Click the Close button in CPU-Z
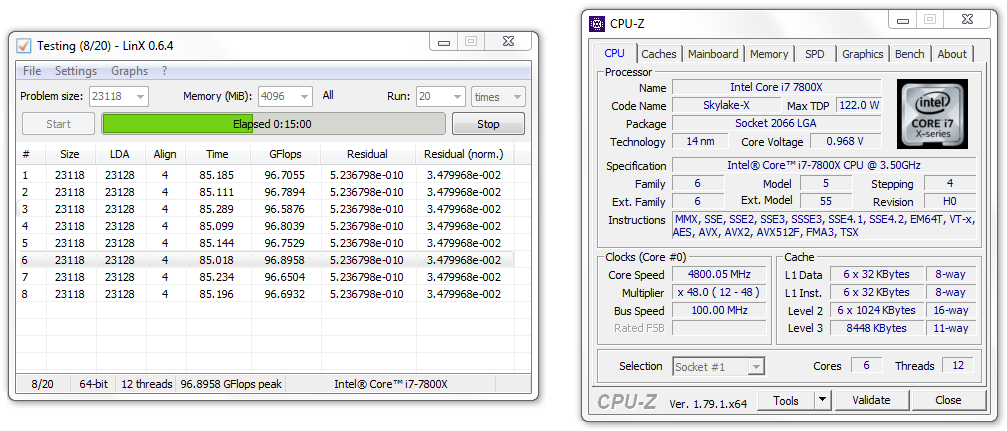 click(948, 401)
